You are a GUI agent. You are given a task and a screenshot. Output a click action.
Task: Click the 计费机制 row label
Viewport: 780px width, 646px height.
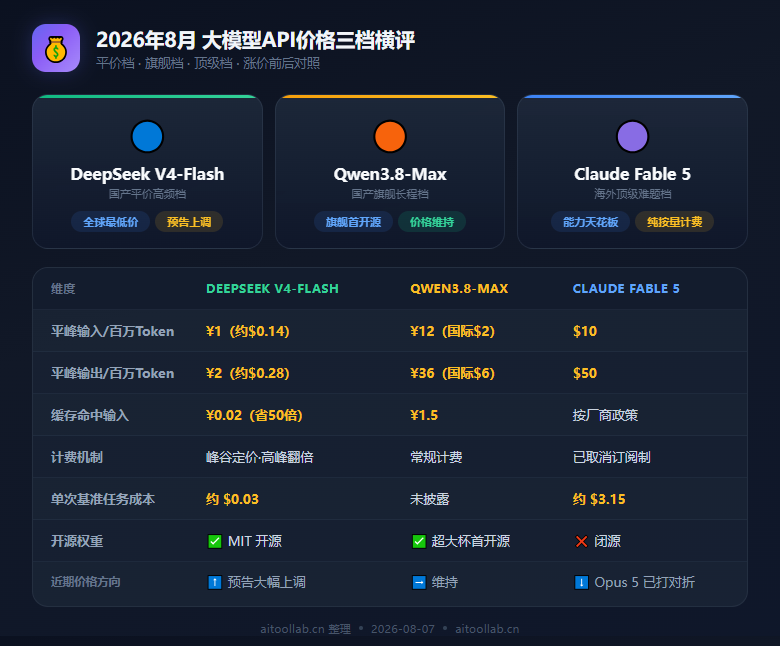(x=77, y=457)
